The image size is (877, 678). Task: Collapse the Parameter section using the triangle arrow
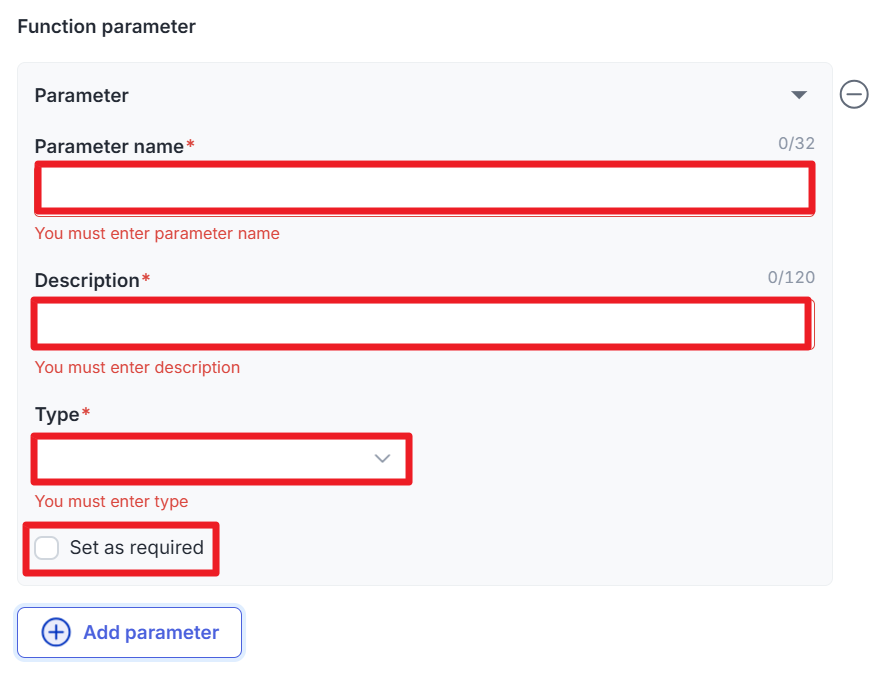[x=798, y=95]
